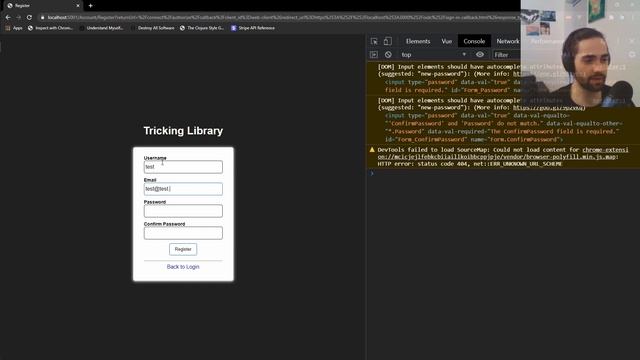Follow the Back to Login link
Viewport: 640px width, 360px height.
(183, 267)
